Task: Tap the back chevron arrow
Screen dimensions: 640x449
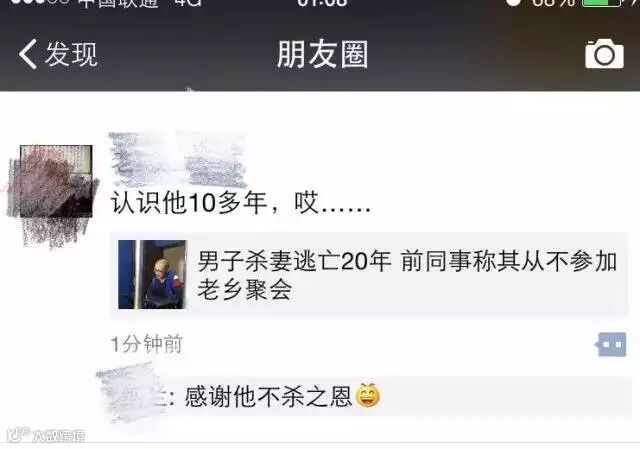Action: tap(28, 54)
